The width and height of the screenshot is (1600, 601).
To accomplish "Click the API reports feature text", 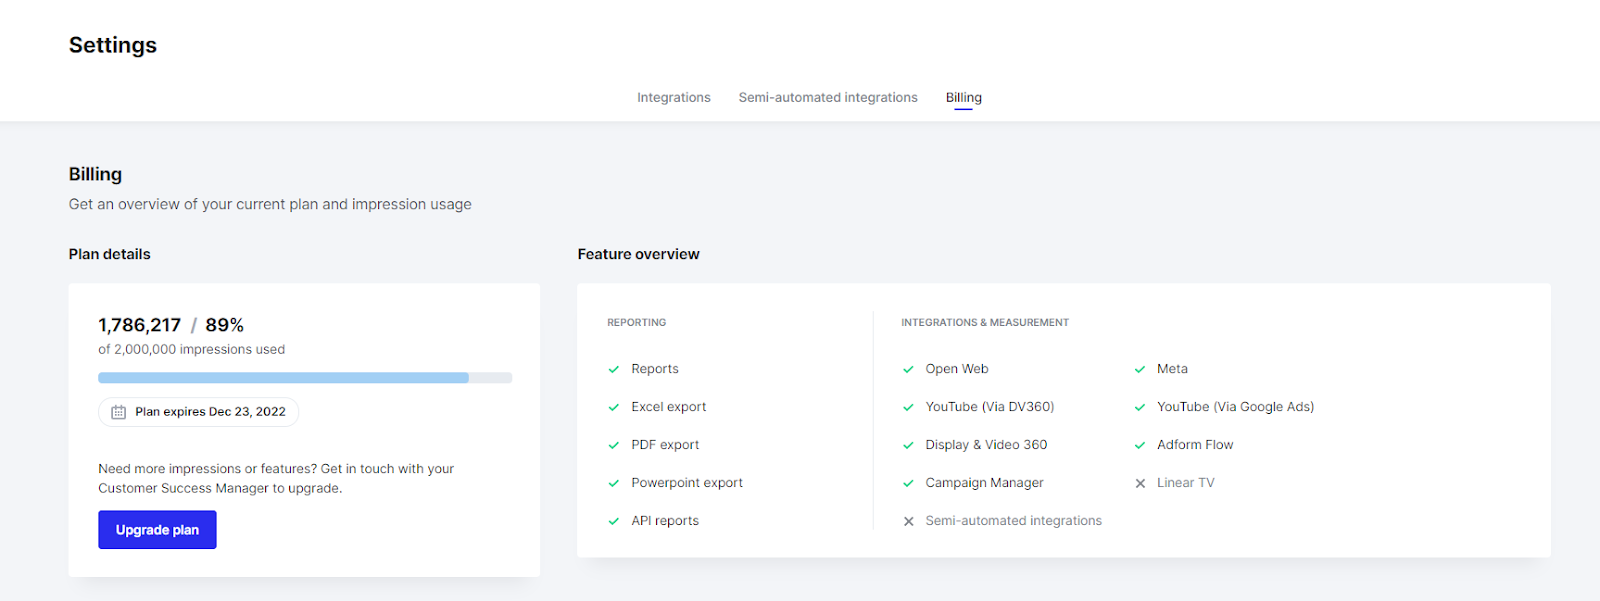I will [x=665, y=521].
